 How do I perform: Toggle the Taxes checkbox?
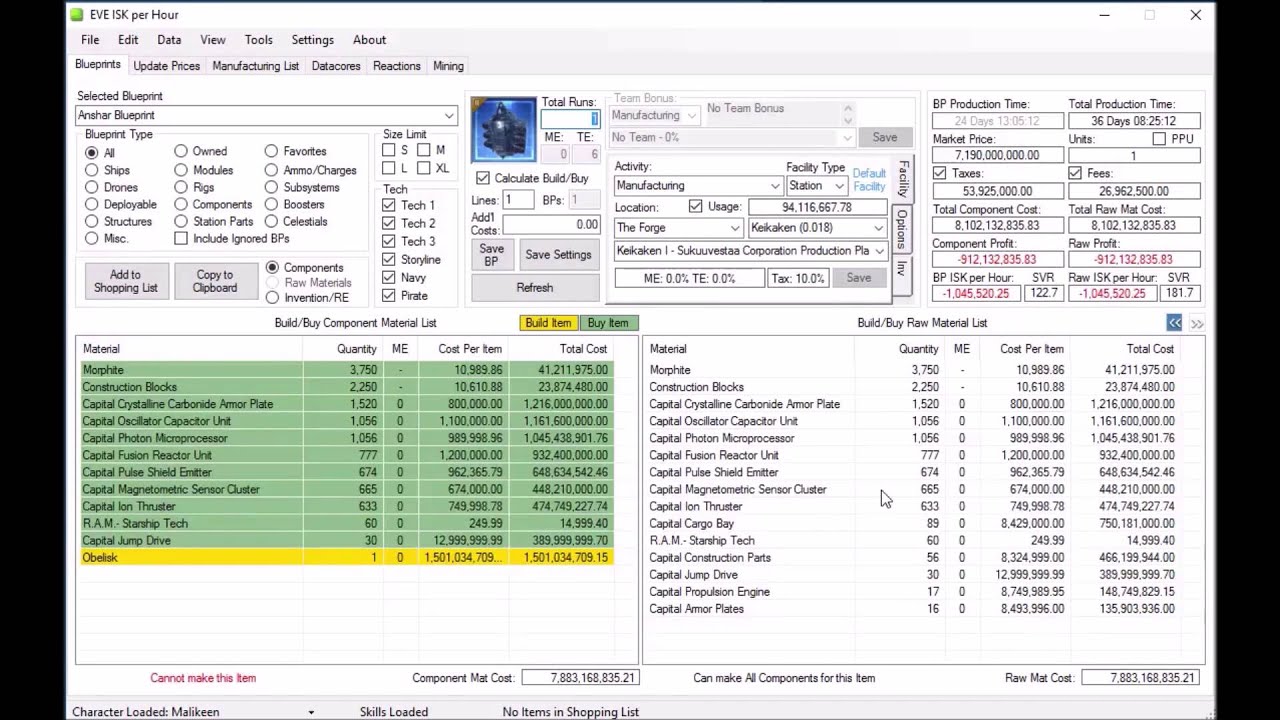click(940, 173)
